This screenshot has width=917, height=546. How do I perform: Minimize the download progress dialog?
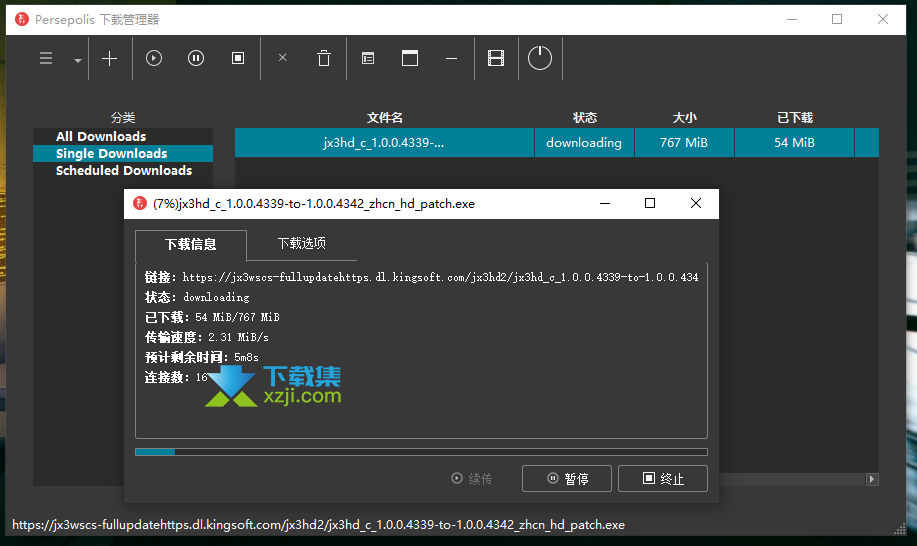click(x=605, y=203)
